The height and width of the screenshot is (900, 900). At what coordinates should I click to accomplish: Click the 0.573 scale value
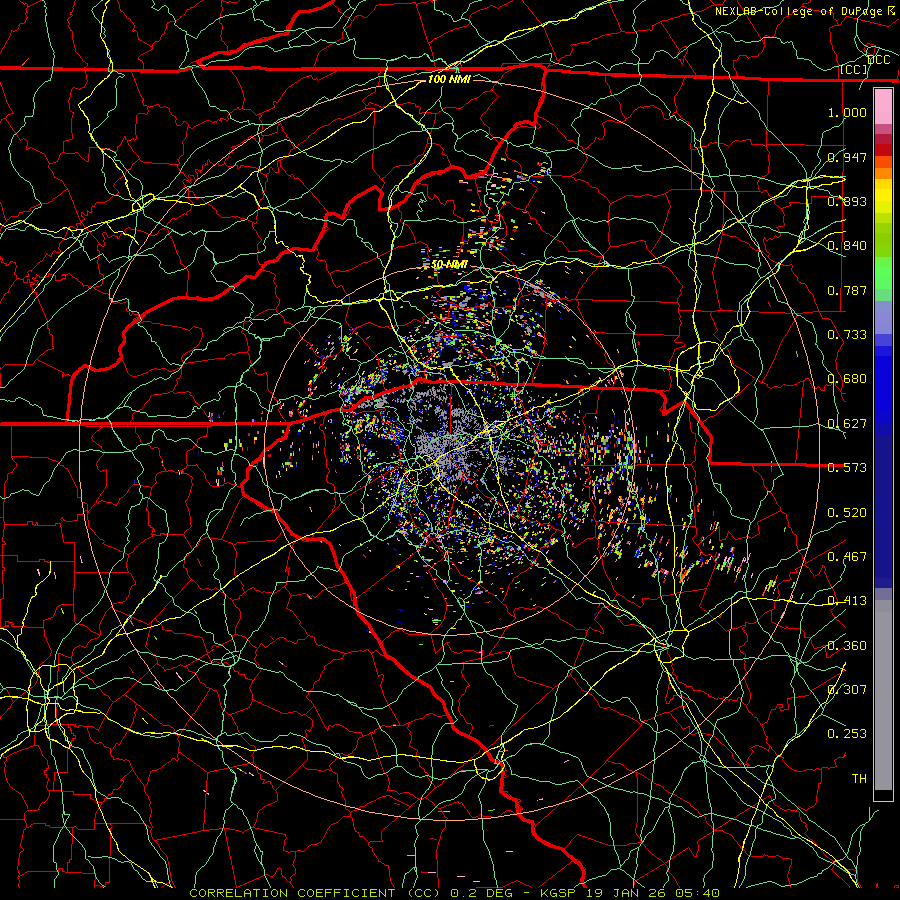(847, 467)
